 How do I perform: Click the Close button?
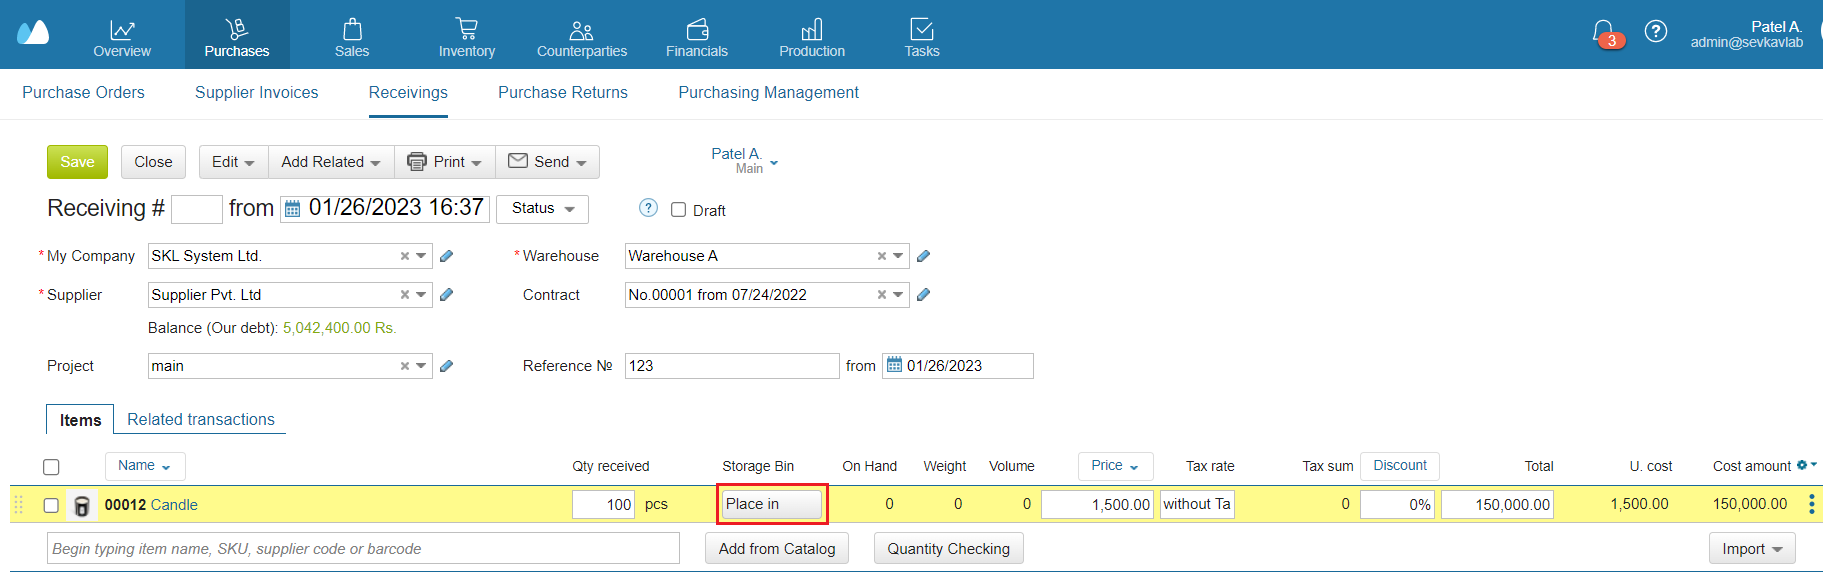[x=153, y=162]
